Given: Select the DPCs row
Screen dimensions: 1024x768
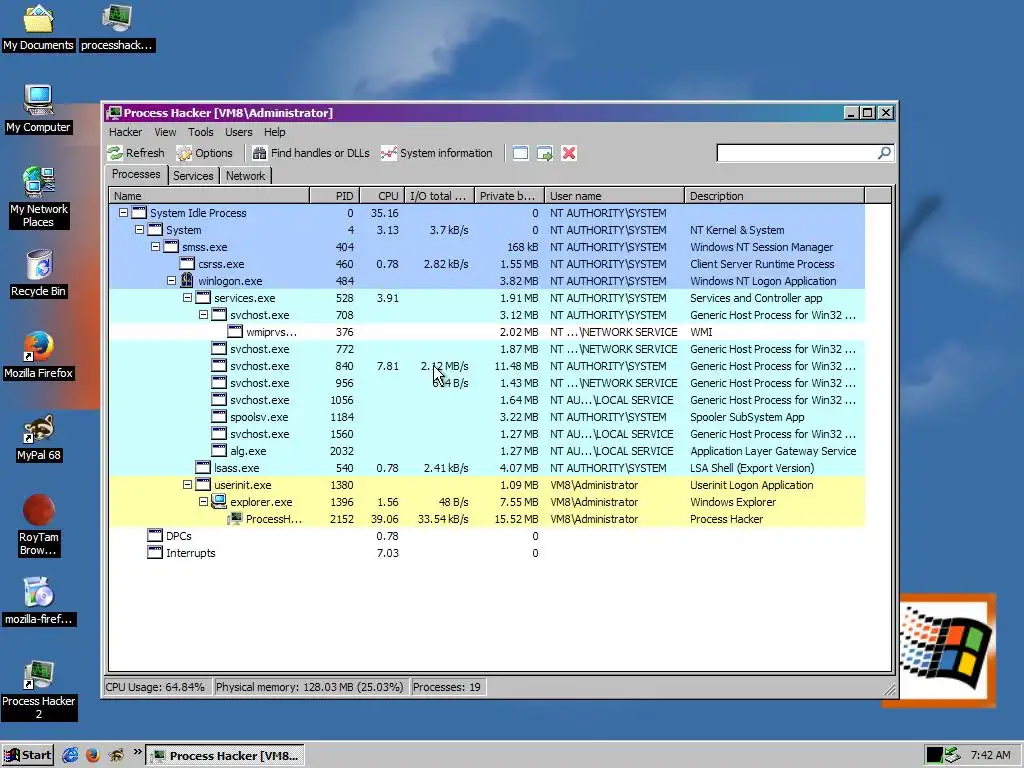Looking at the screenshot, I should tap(487, 536).
